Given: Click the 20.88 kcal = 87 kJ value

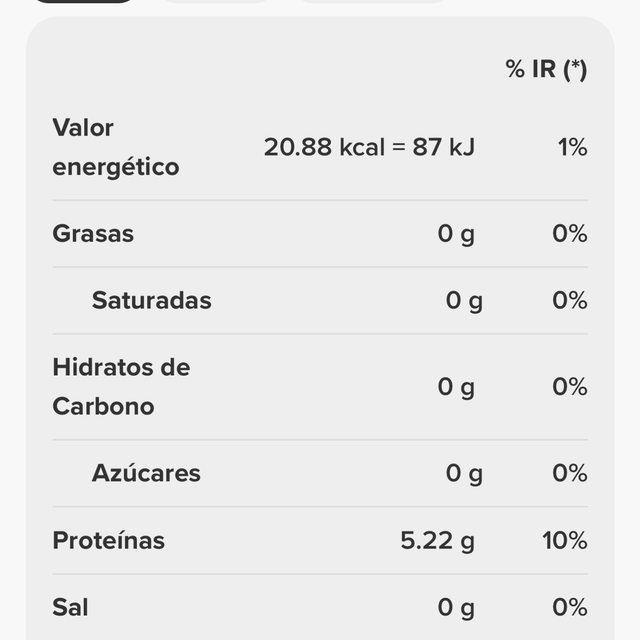Looking at the screenshot, I should point(369,147).
